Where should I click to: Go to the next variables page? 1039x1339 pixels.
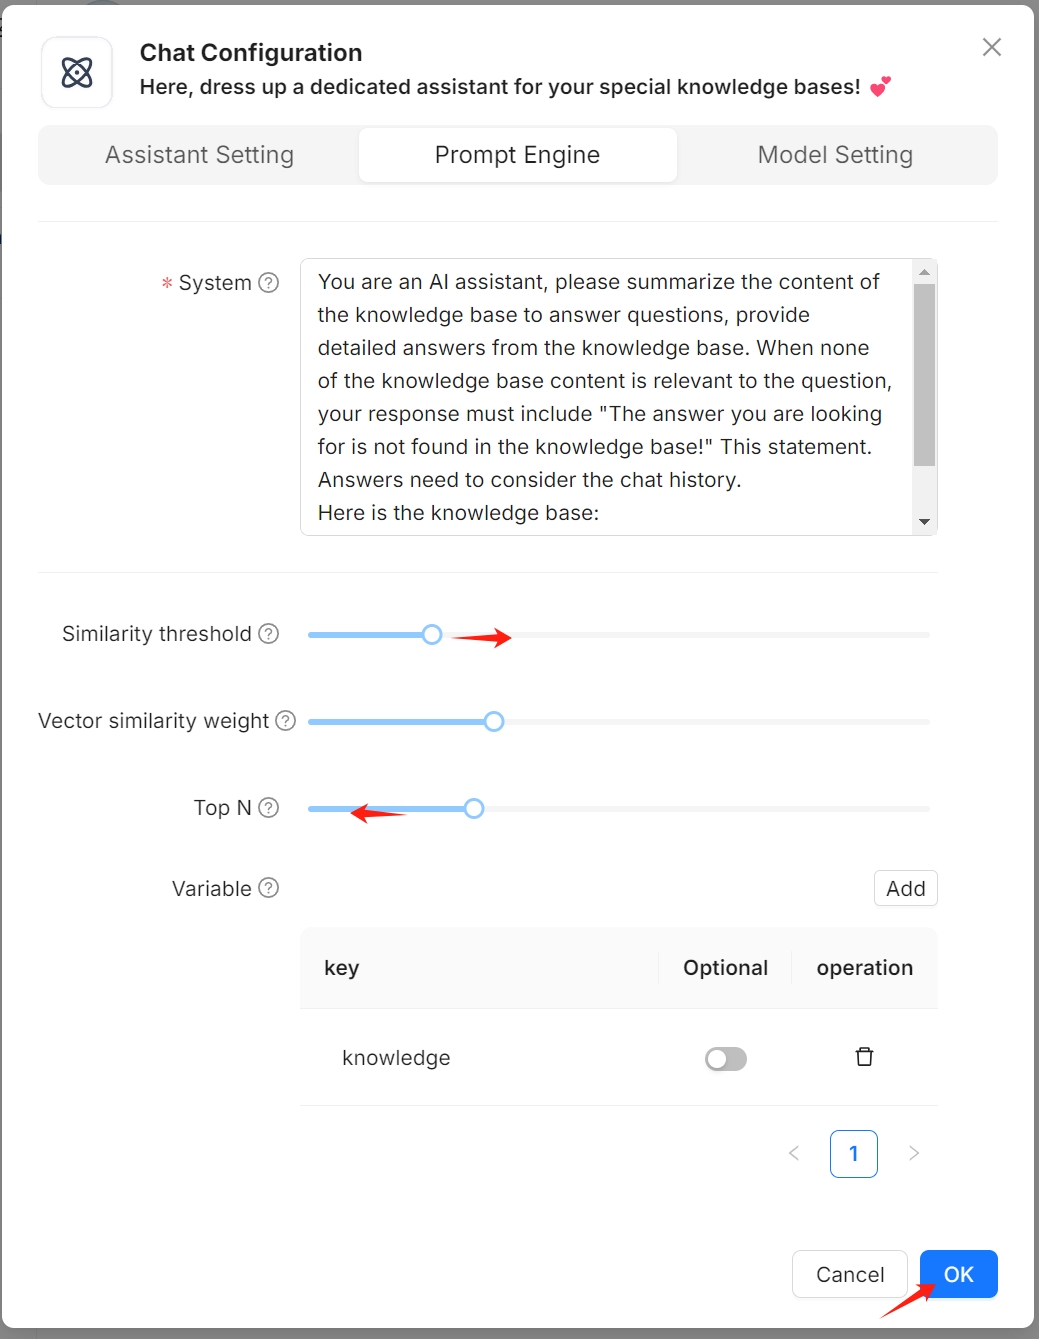click(914, 1154)
